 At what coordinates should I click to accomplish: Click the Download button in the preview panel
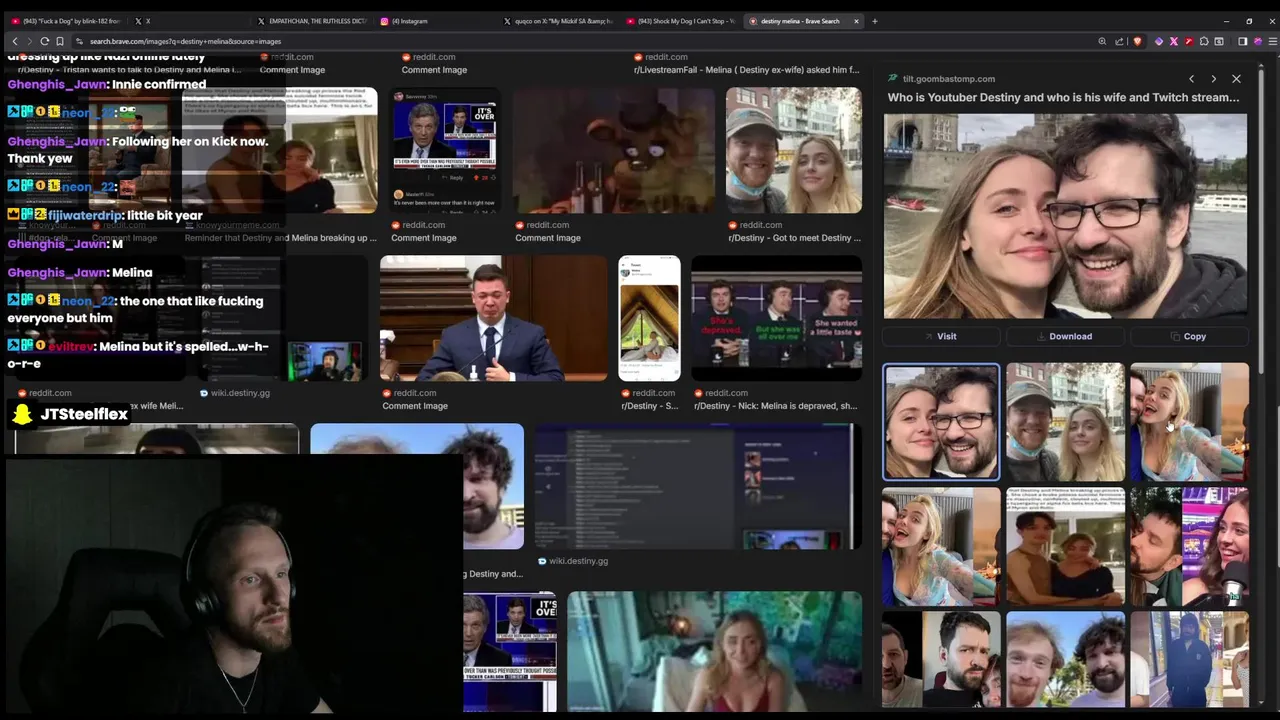1065,336
